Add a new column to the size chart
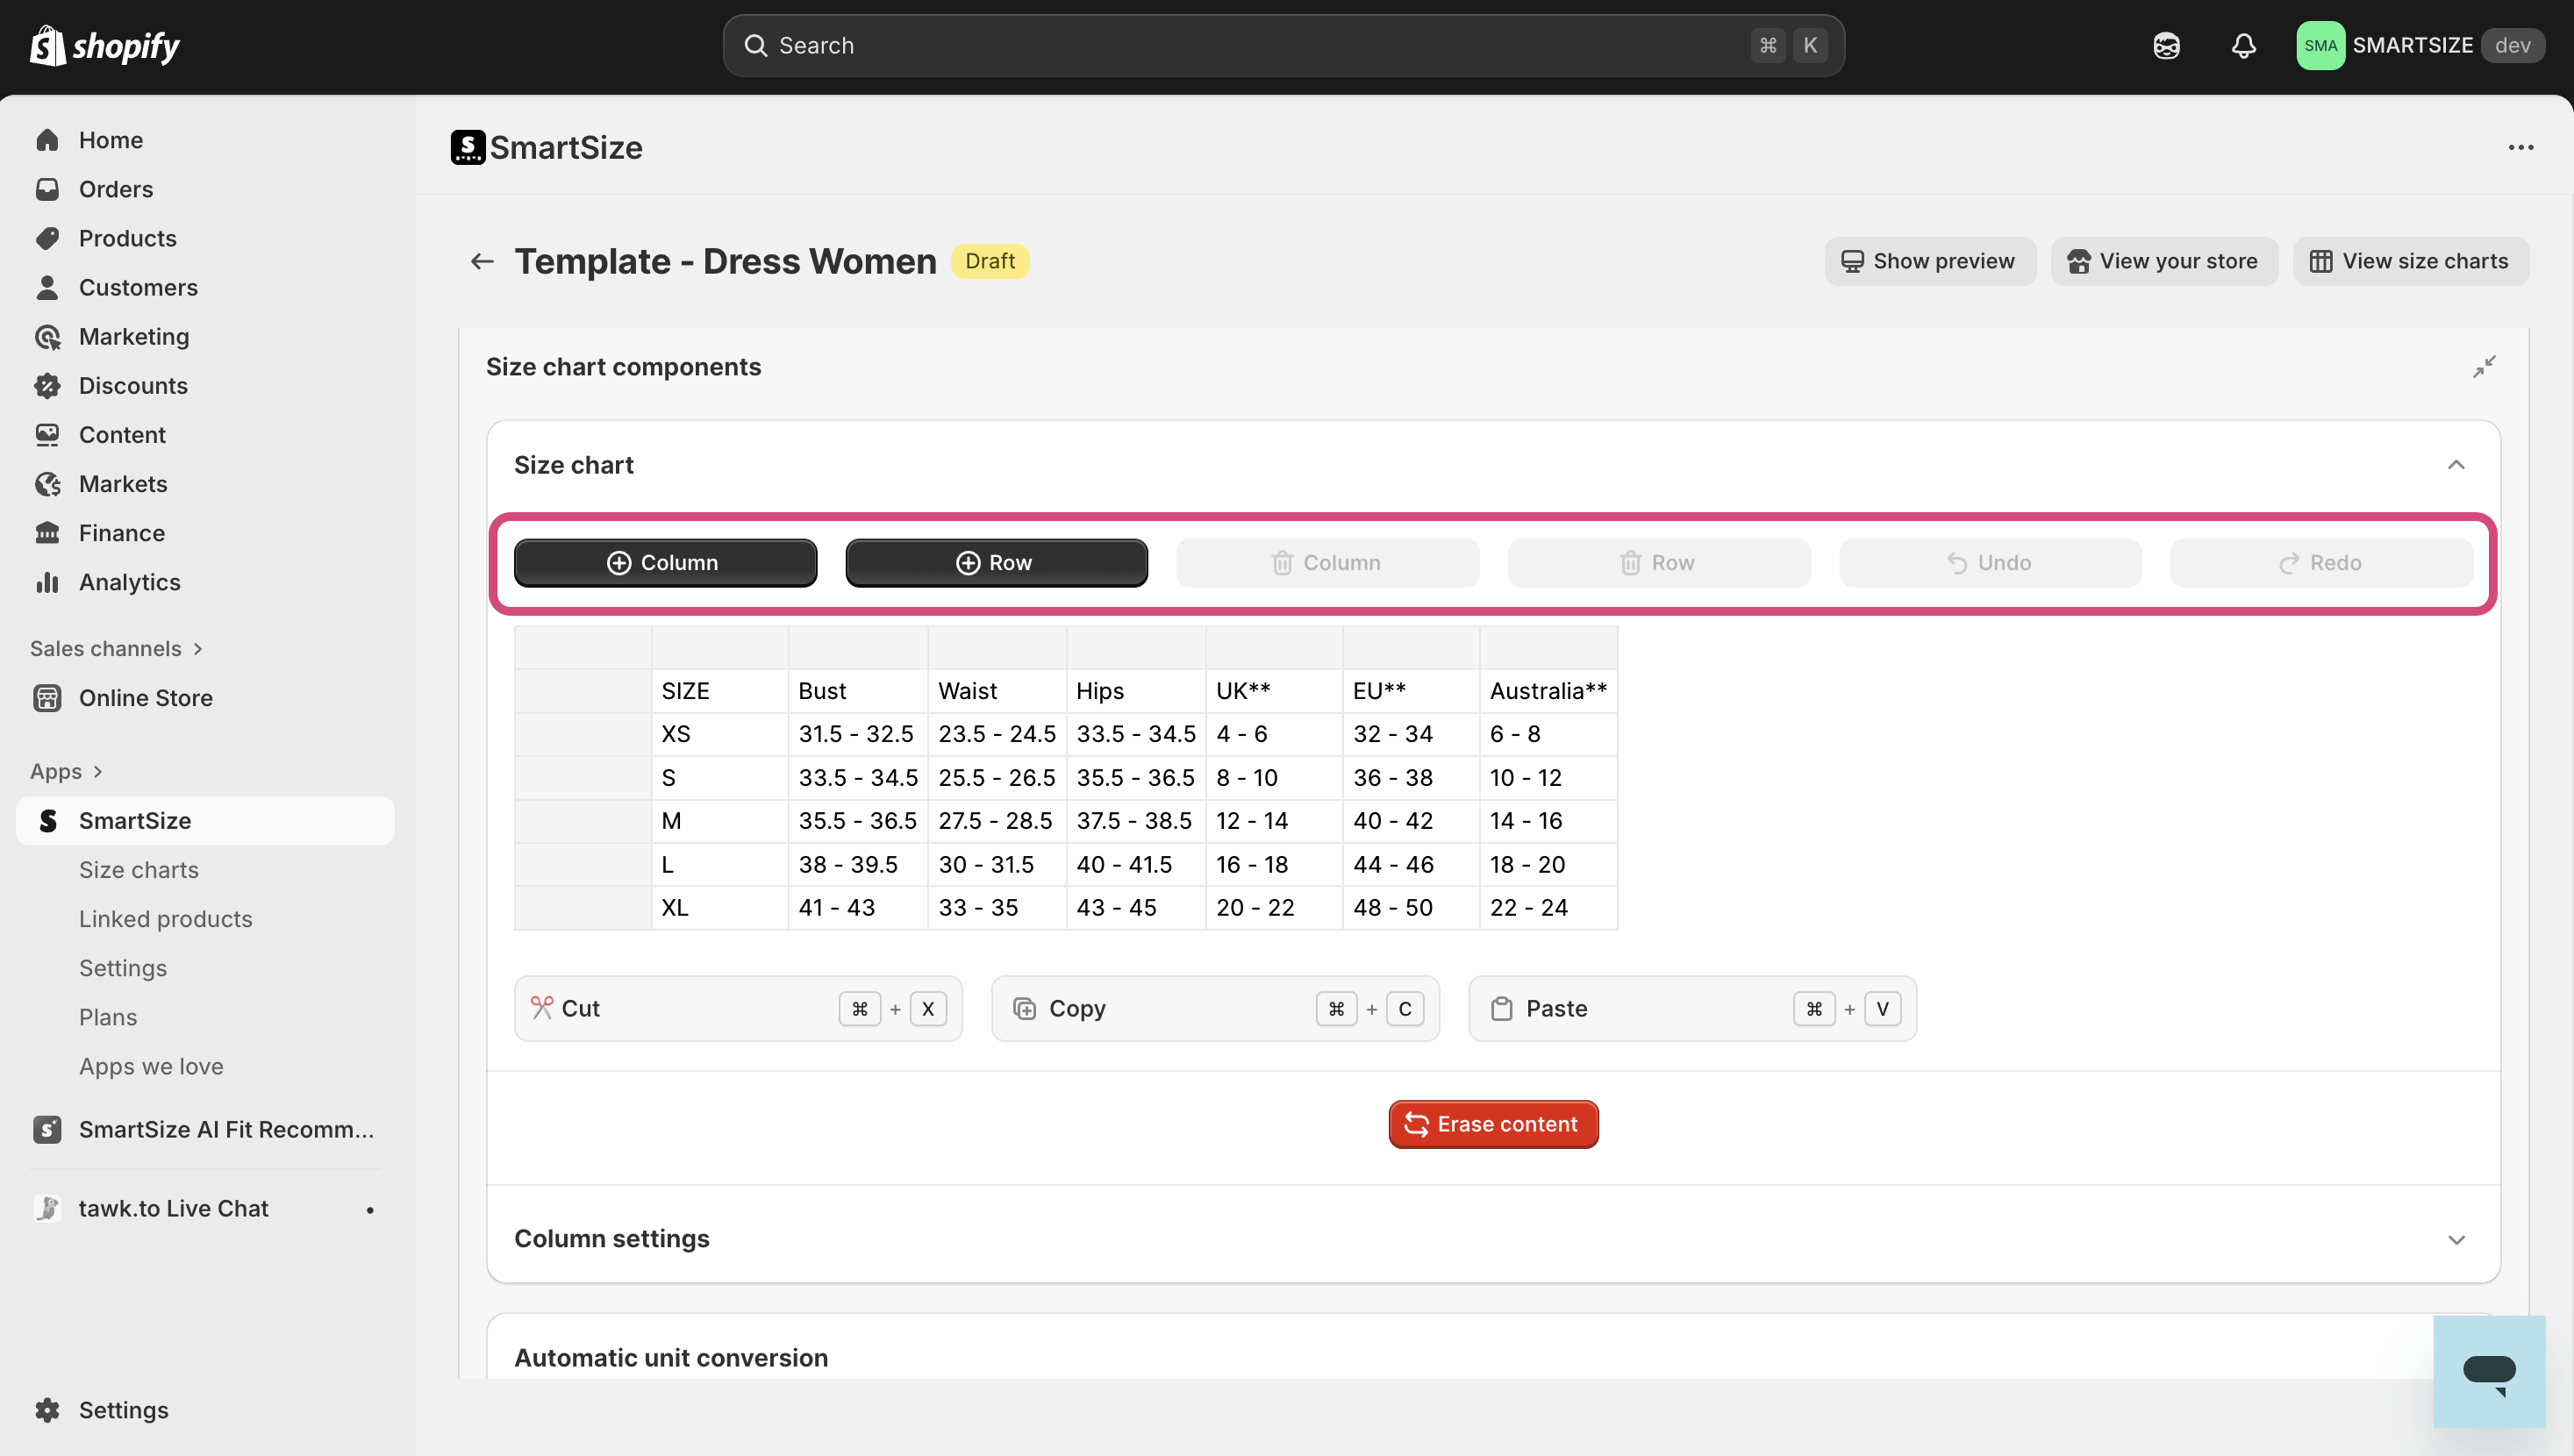Viewport: 2574px width, 1456px height. (x=665, y=563)
